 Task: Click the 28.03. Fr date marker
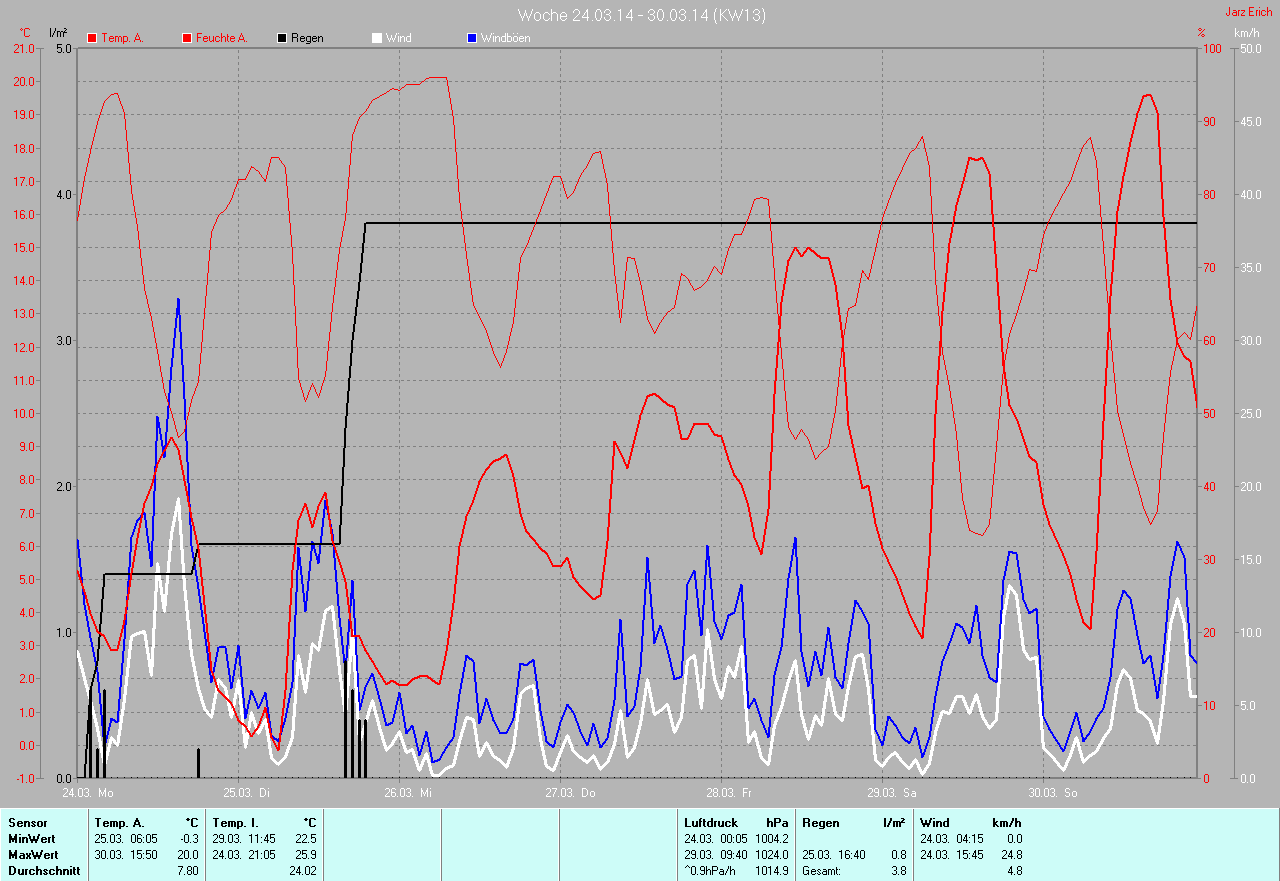tap(730, 793)
